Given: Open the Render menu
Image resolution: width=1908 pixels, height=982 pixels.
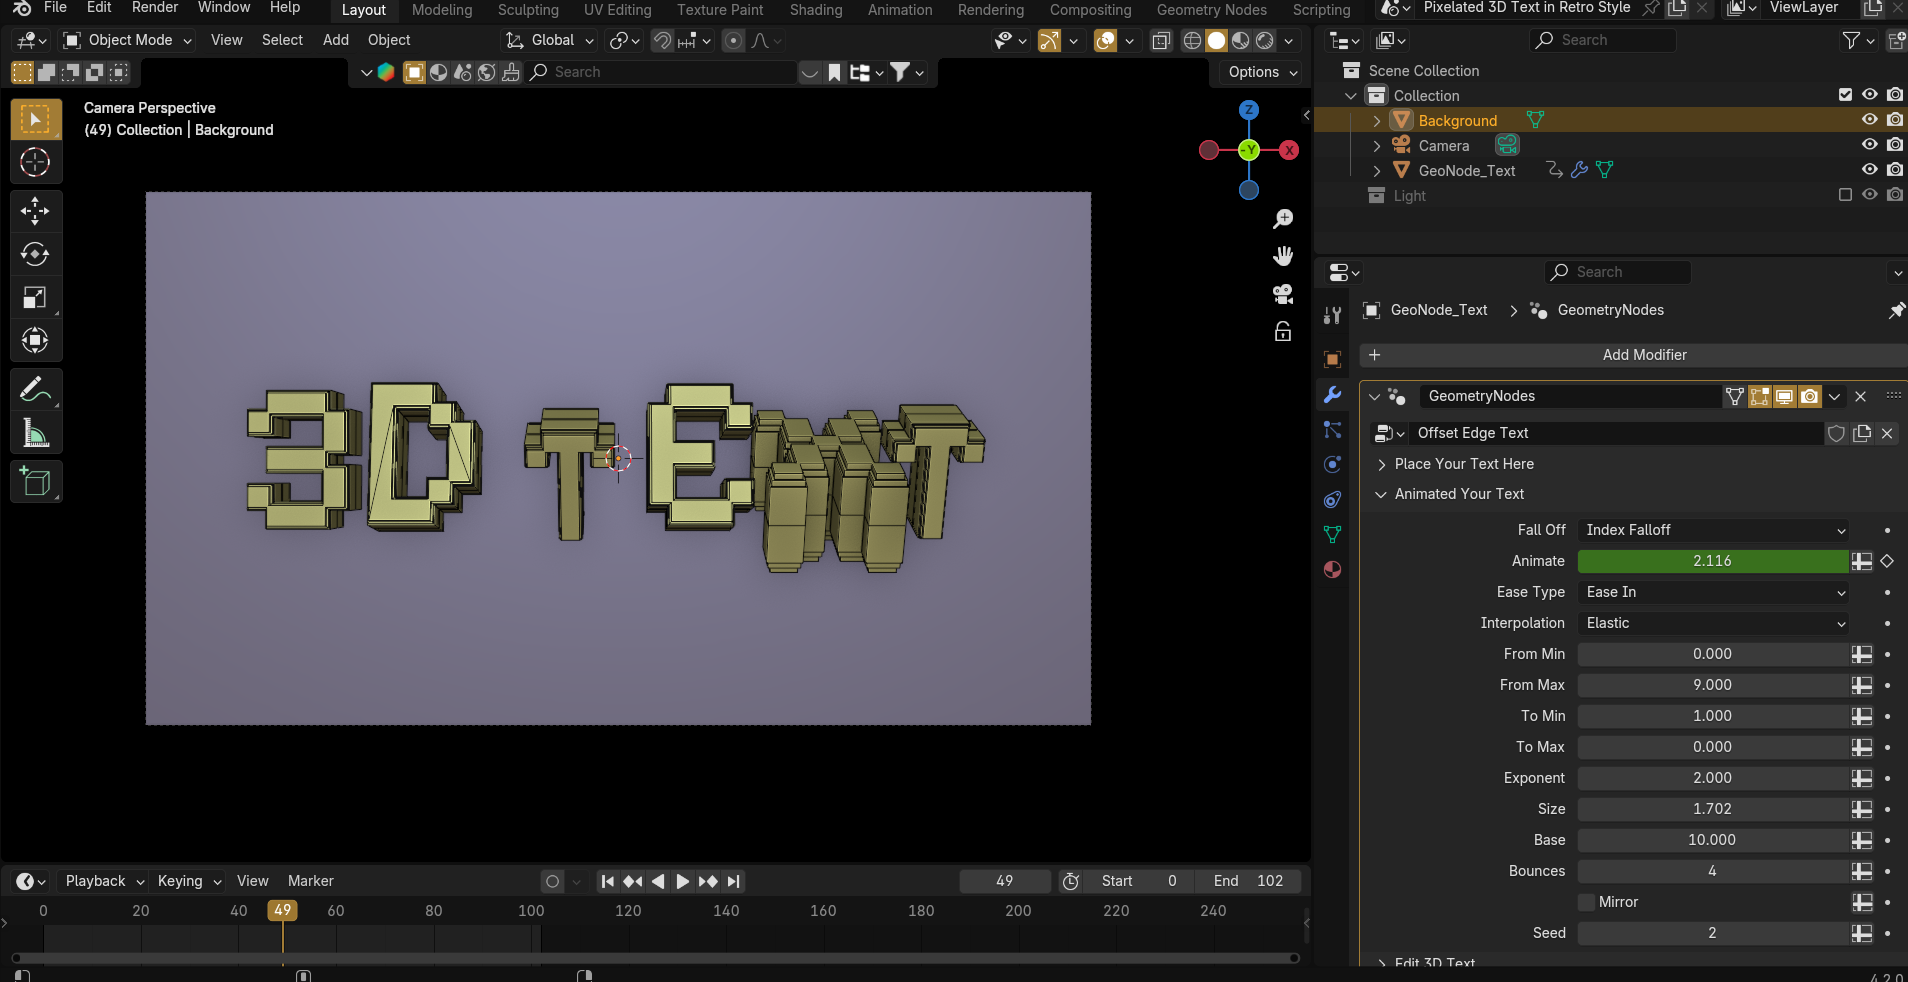Looking at the screenshot, I should coord(155,8).
